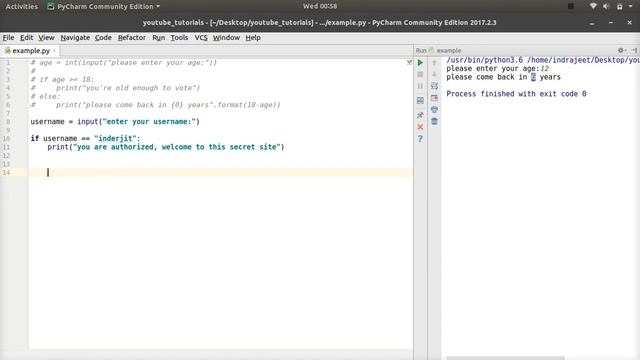Hide the Run tool window
The width and height of the screenshot is (640, 360).
(634, 50)
